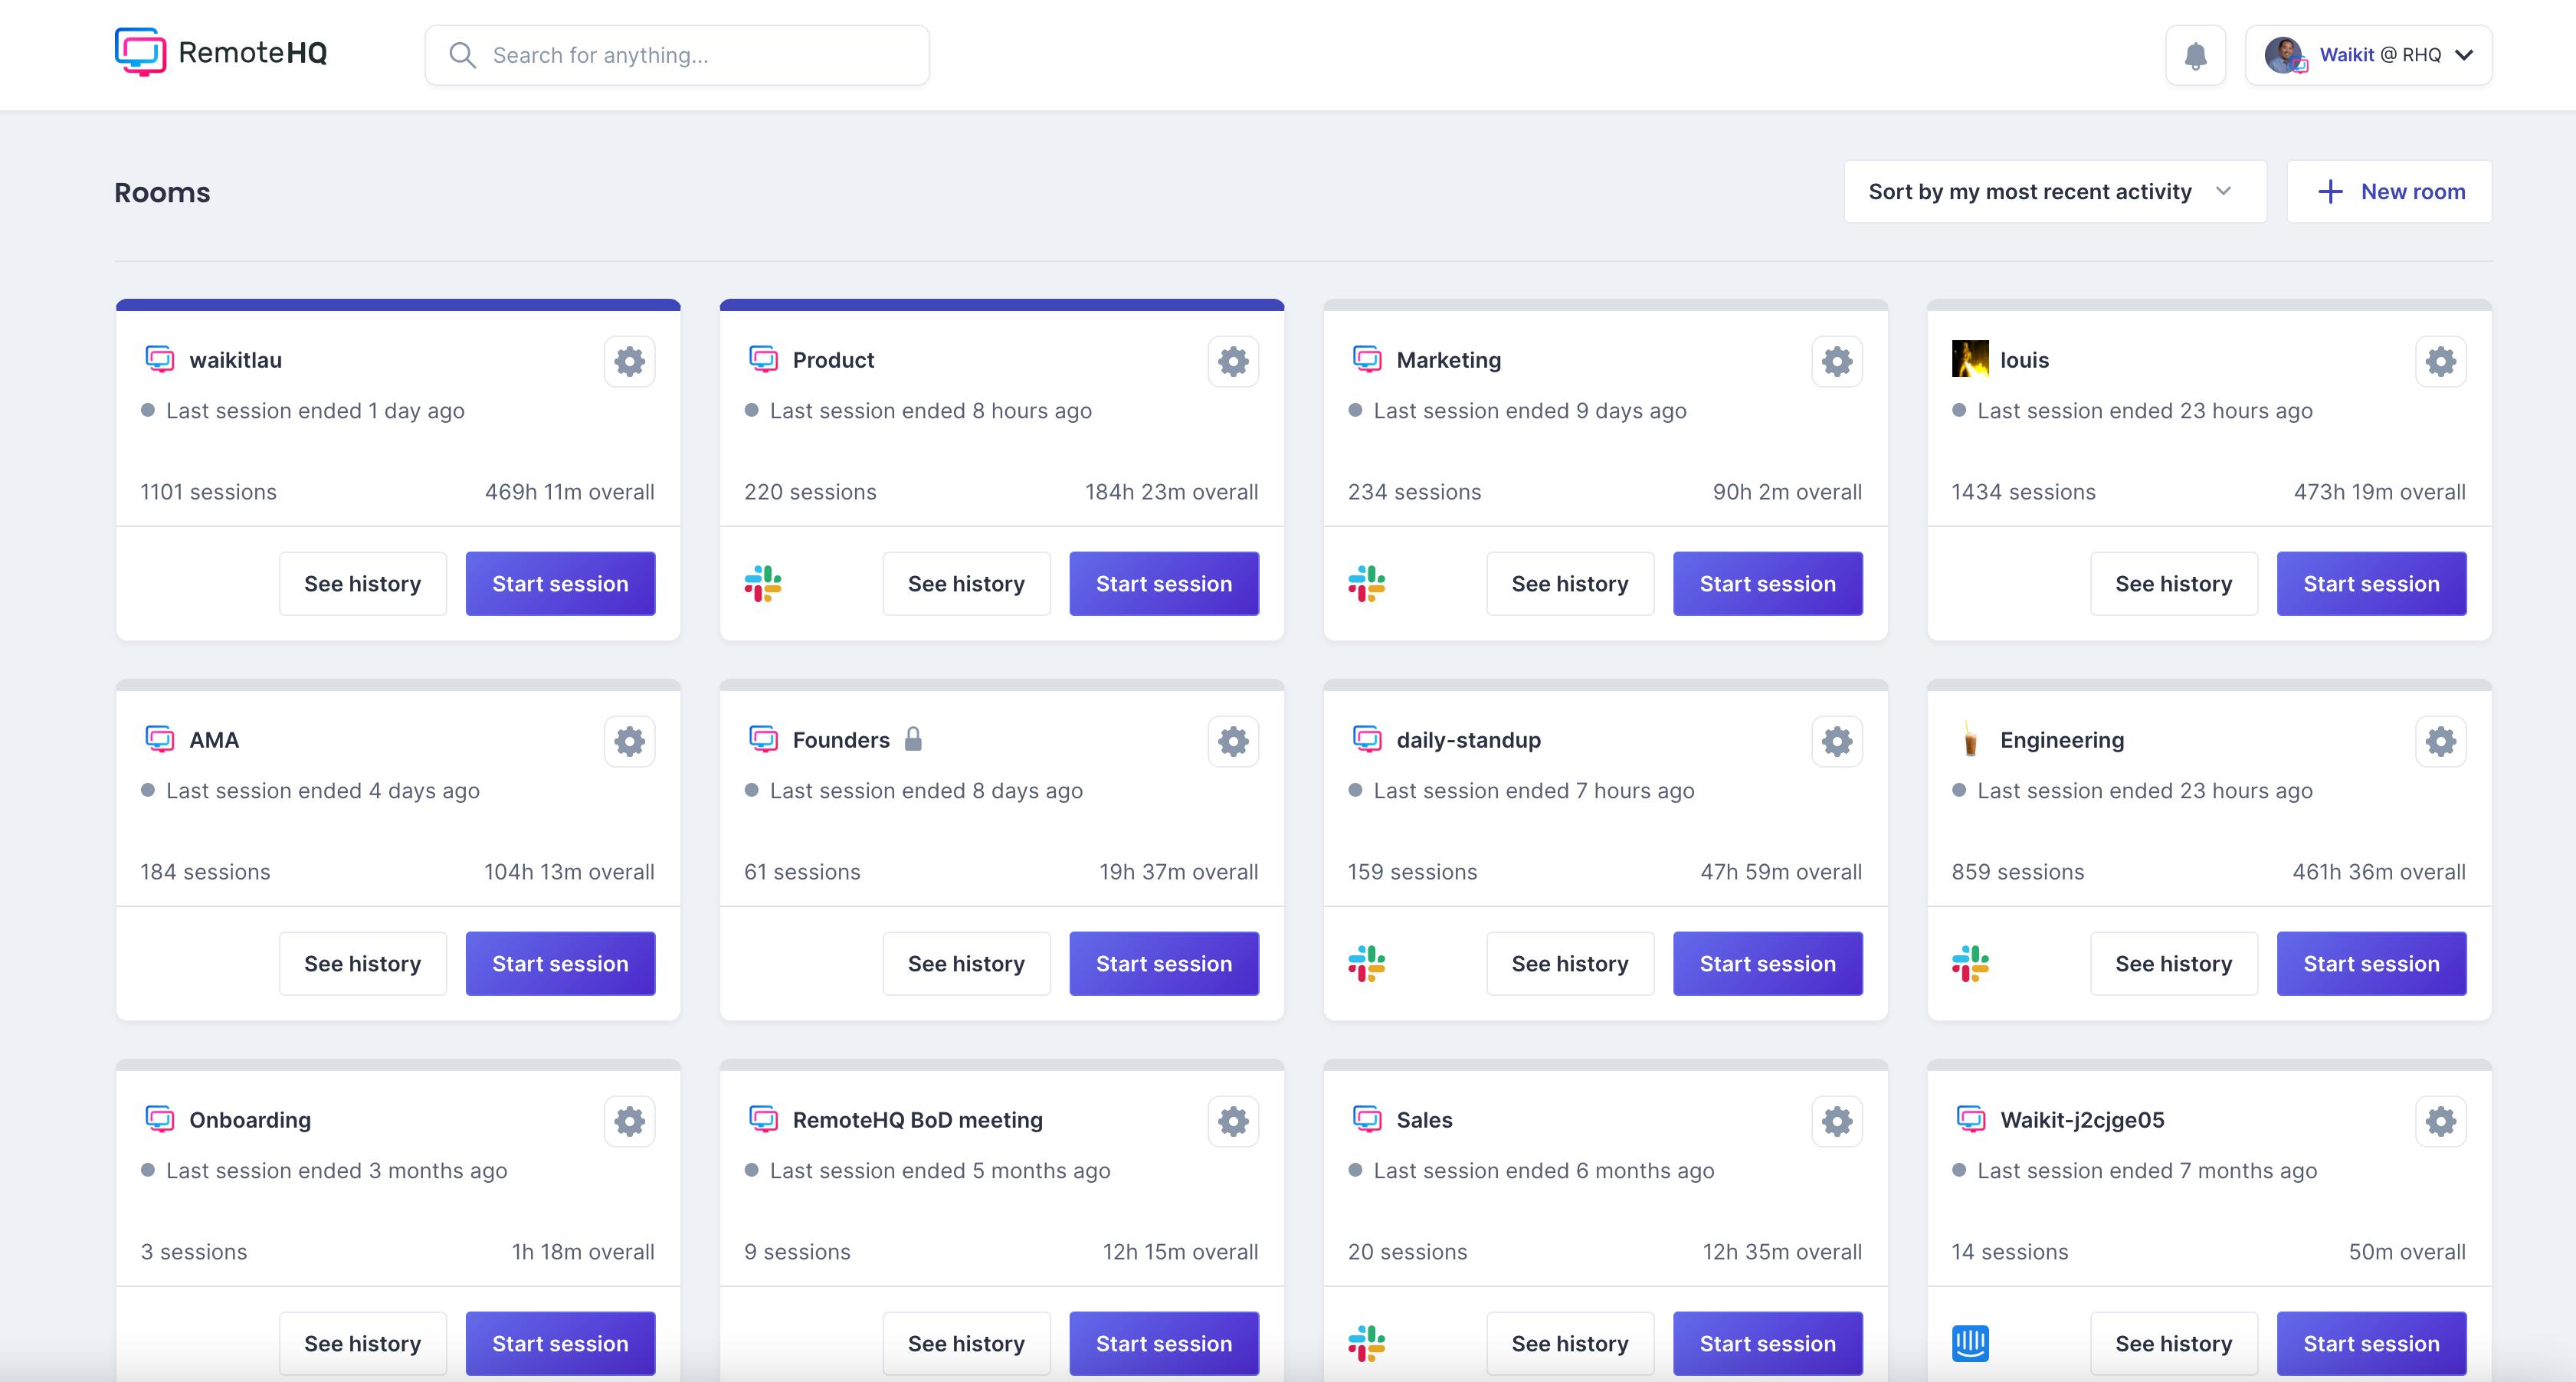
Task: Open the notifications bell
Action: [x=2195, y=55]
